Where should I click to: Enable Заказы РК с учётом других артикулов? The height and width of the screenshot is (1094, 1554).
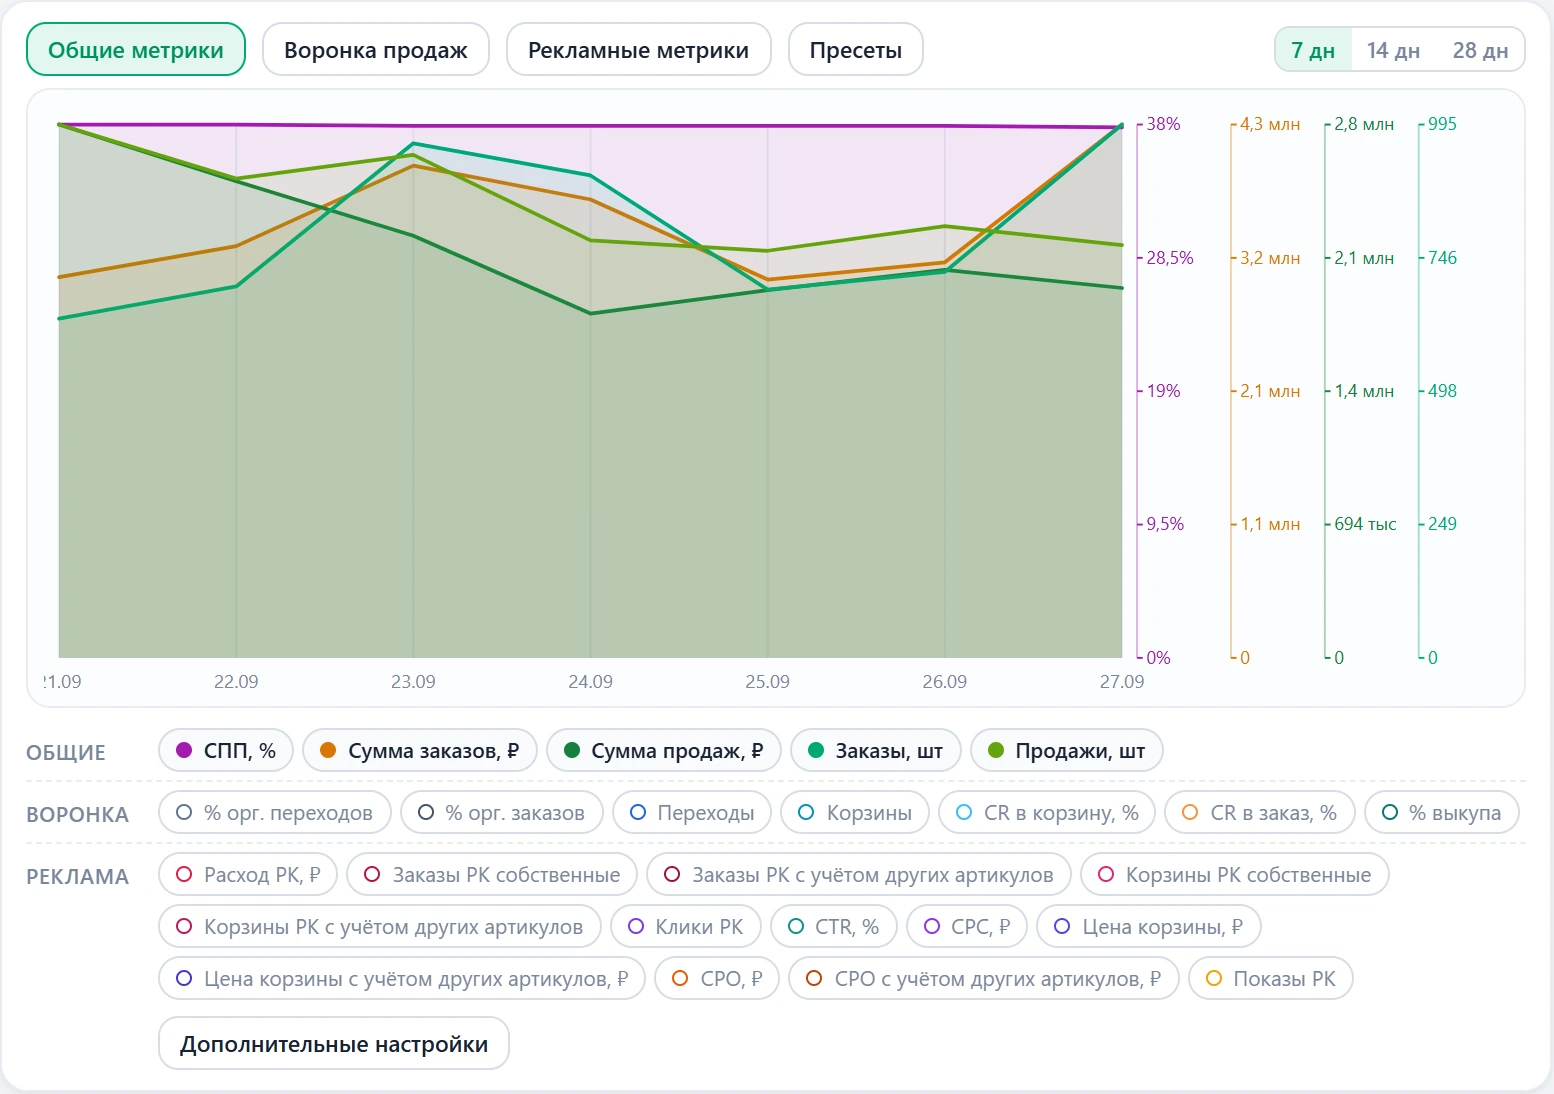[859, 874]
